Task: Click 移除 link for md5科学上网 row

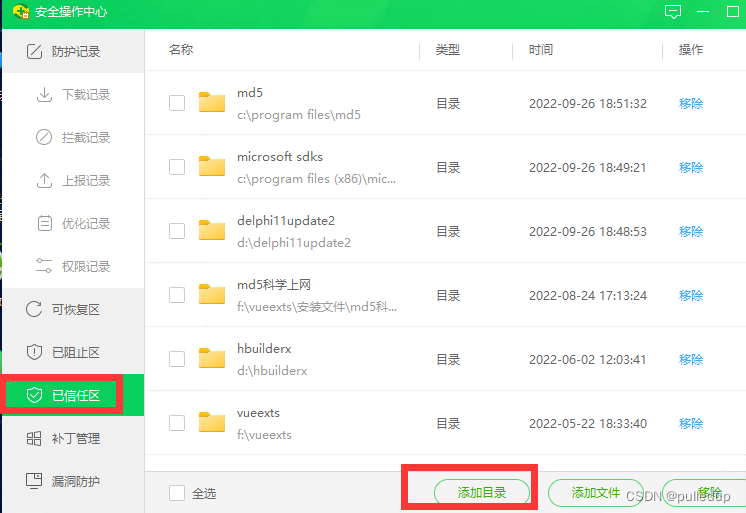Action: (691, 295)
